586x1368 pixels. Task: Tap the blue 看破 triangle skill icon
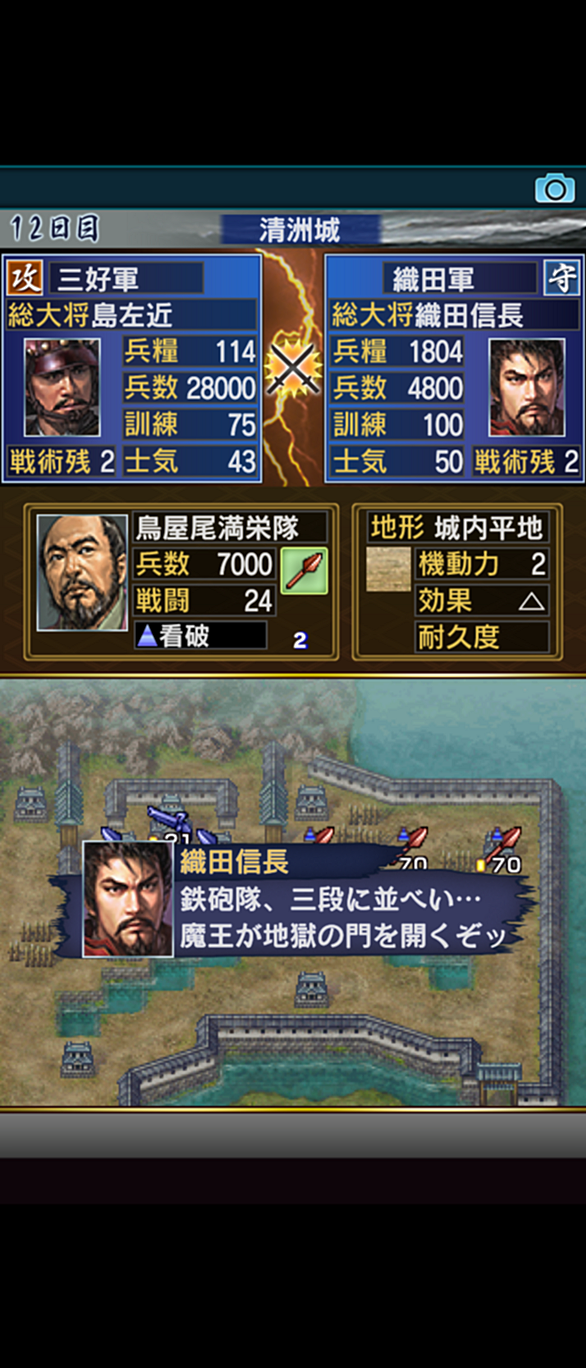click(147, 636)
